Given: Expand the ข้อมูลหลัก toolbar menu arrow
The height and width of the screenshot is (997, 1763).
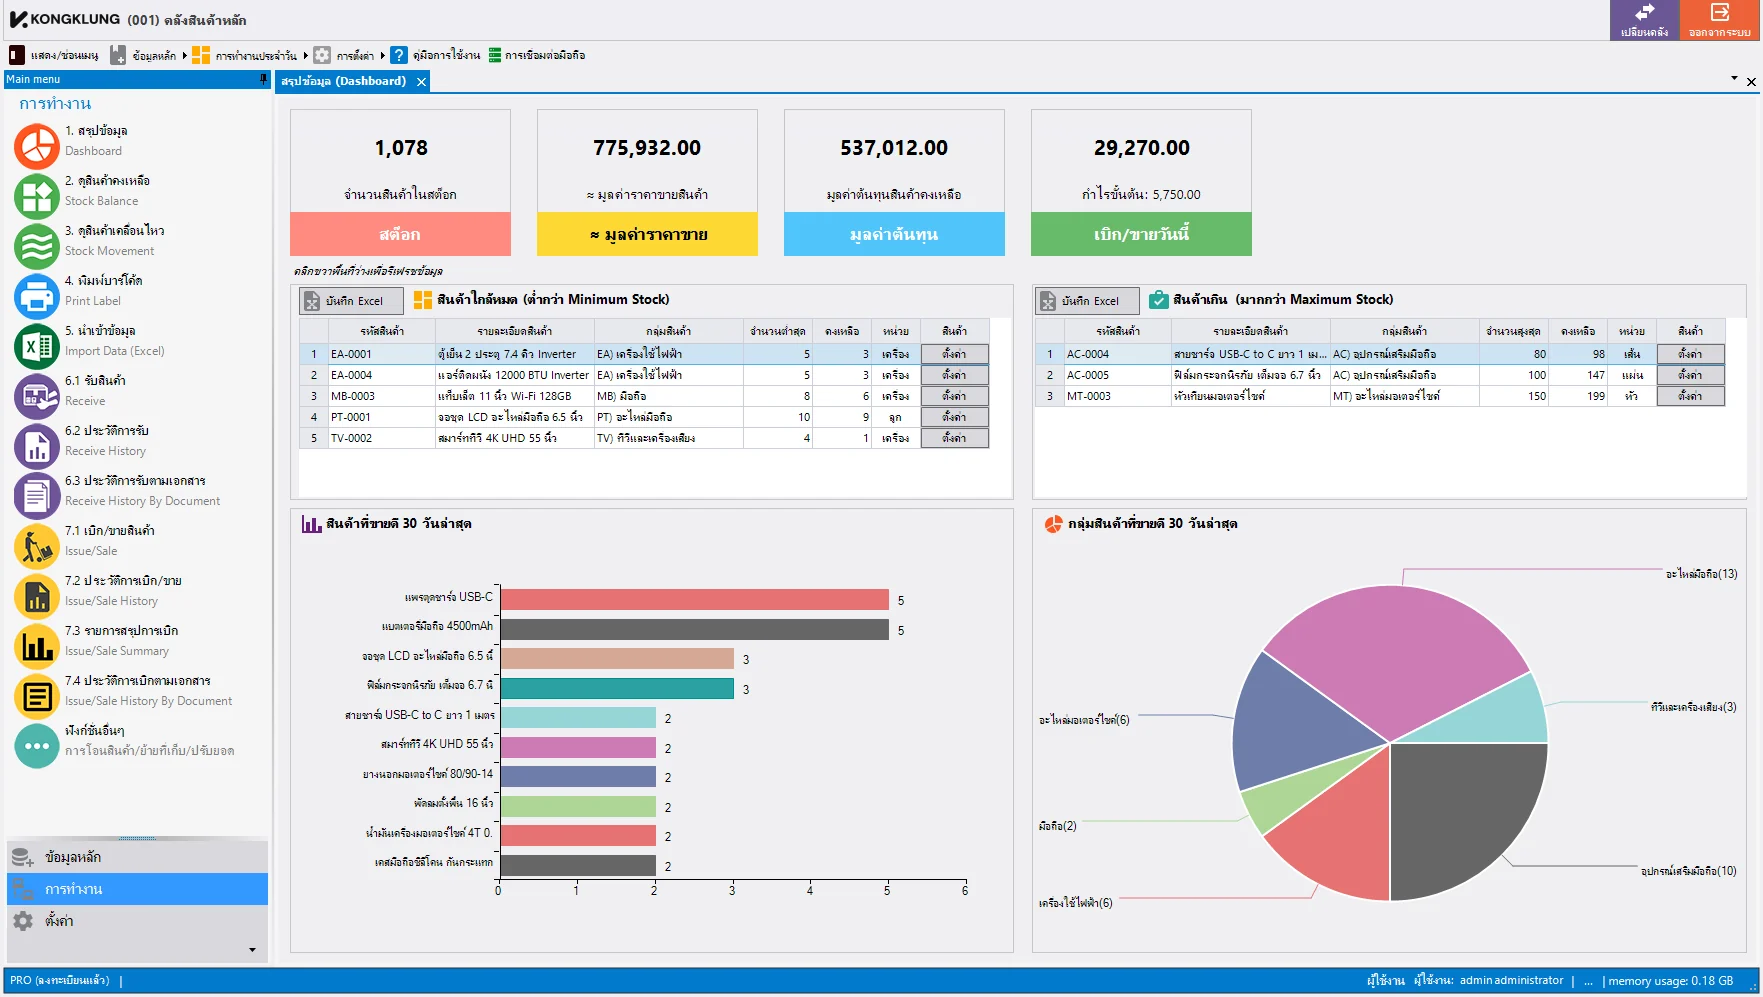Looking at the screenshot, I should 185,55.
